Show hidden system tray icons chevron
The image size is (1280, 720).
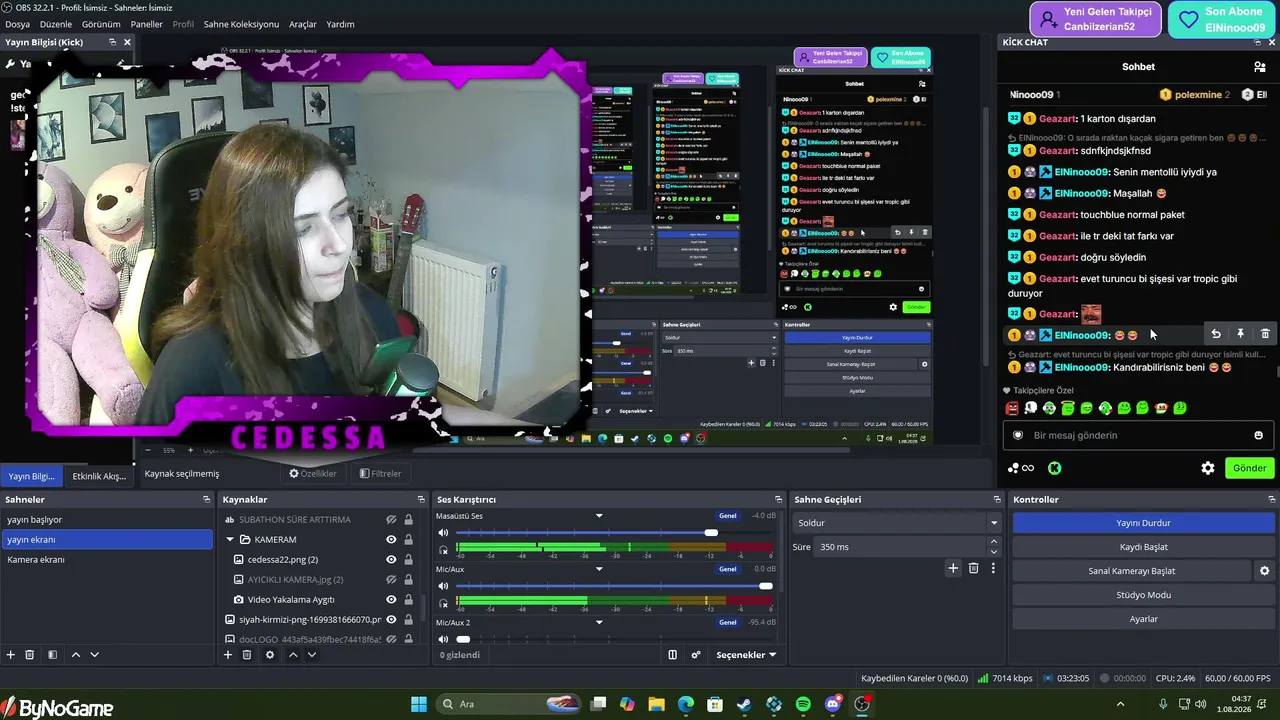(x=1120, y=704)
